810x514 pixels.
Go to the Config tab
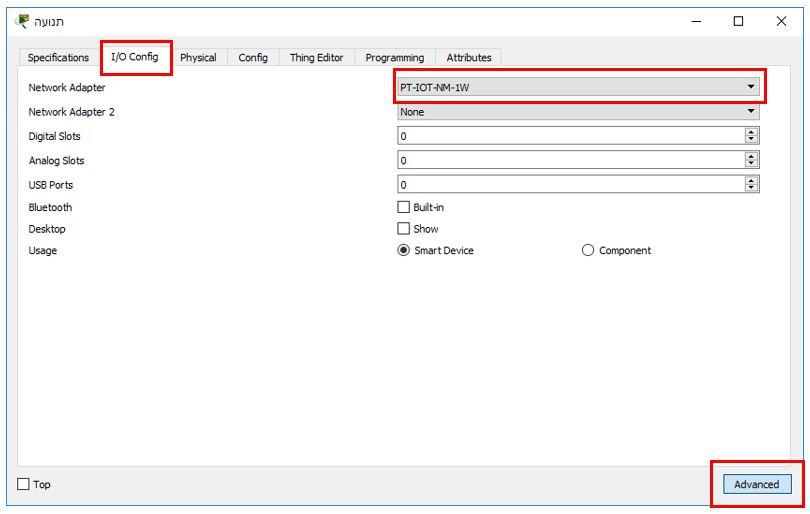click(x=252, y=58)
